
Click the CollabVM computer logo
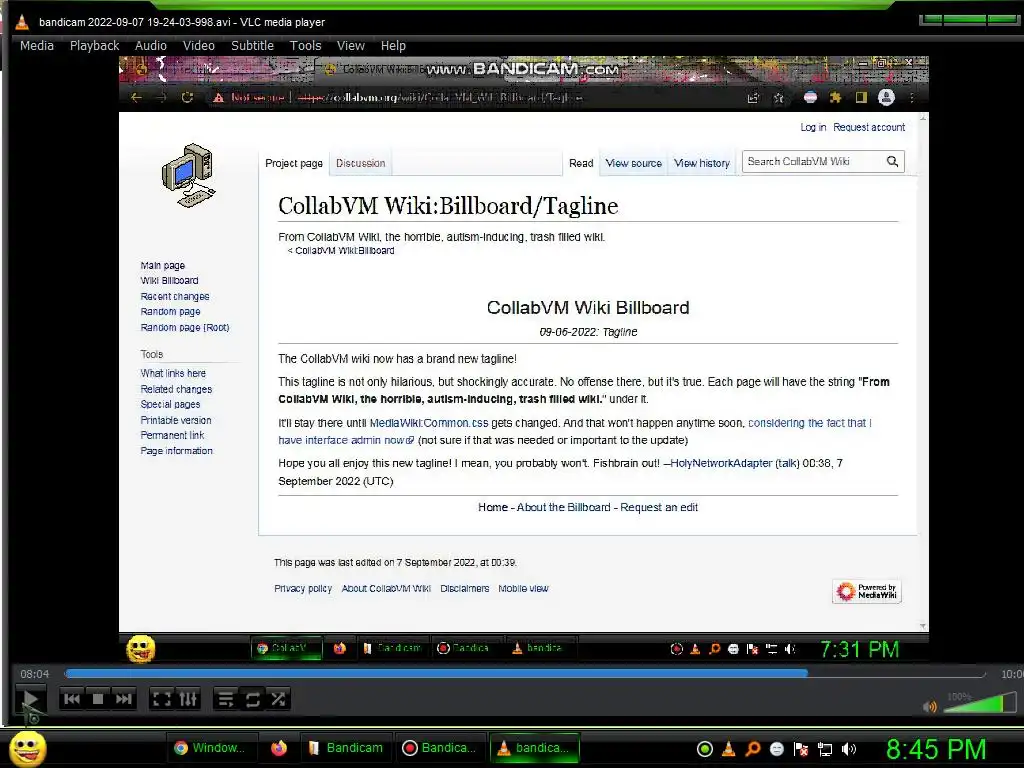(189, 176)
